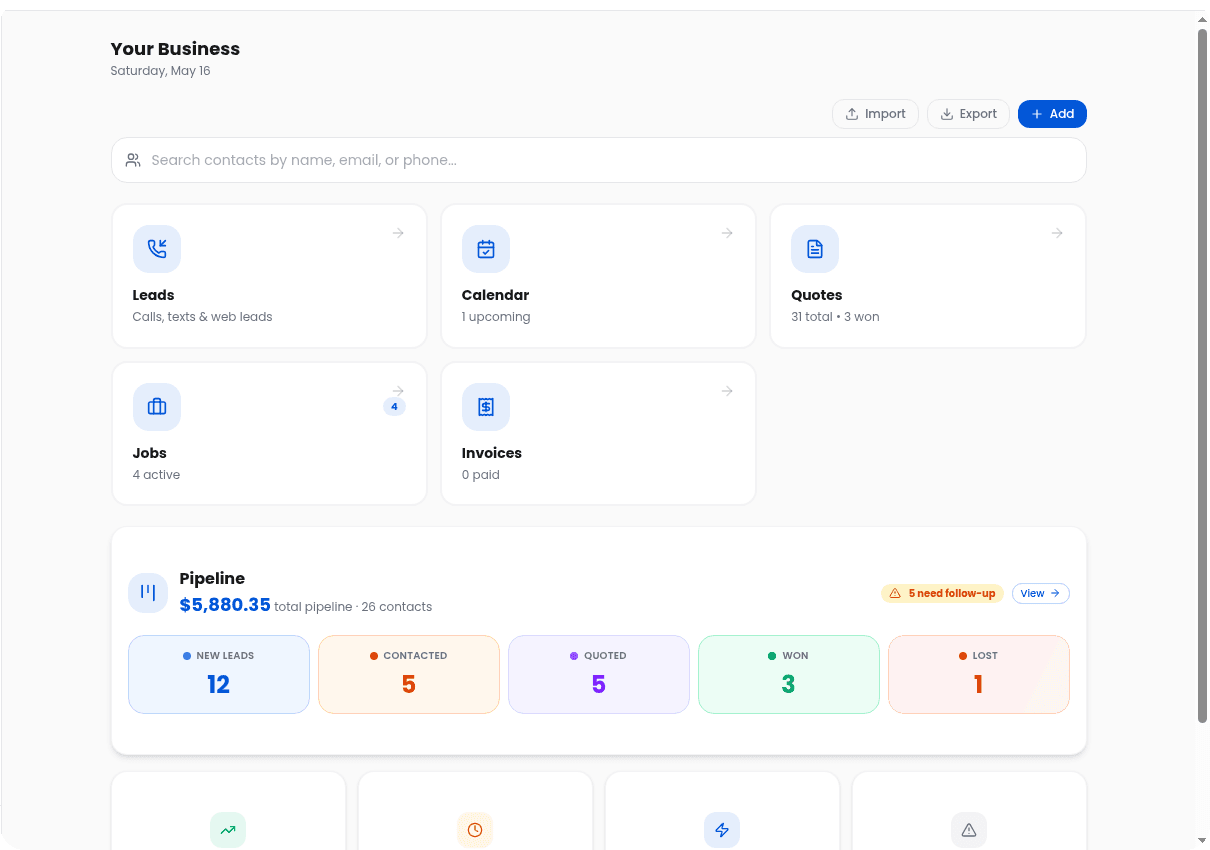Click the Your Business heading
Viewport: 1210px width, 850px height.
pos(175,49)
